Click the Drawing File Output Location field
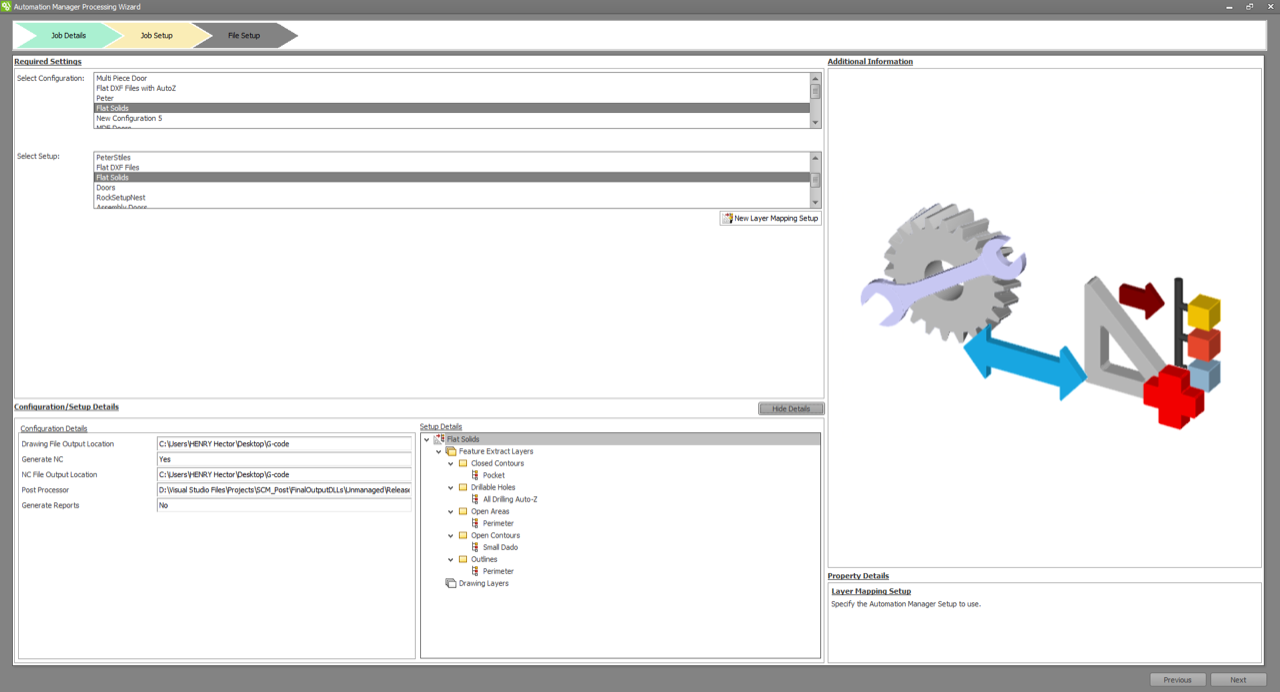1280x692 pixels. (x=284, y=444)
